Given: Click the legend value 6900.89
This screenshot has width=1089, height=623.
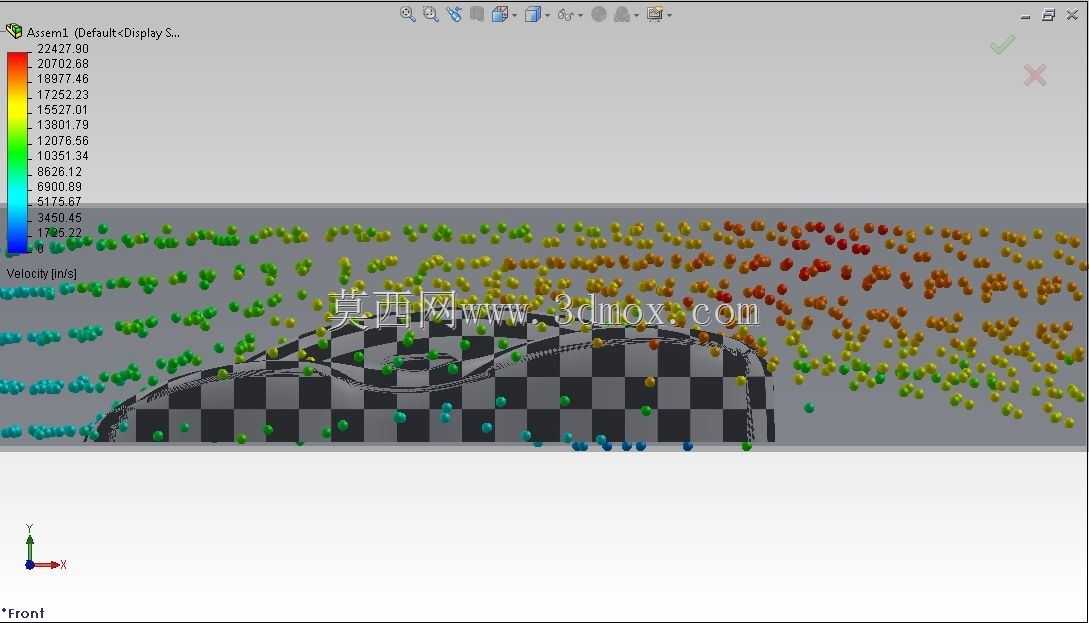Looking at the screenshot, I should [x=59, y=187].
